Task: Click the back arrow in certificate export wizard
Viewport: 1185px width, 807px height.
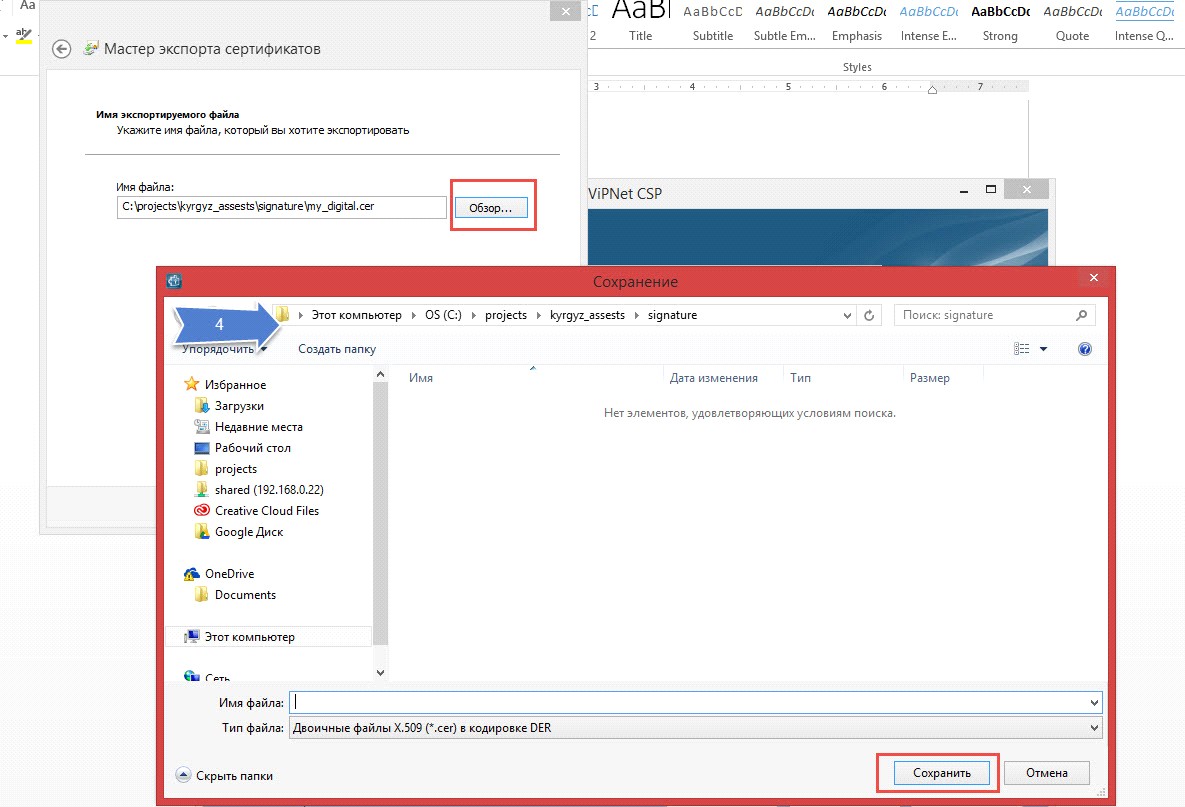Action: (61, 49)
